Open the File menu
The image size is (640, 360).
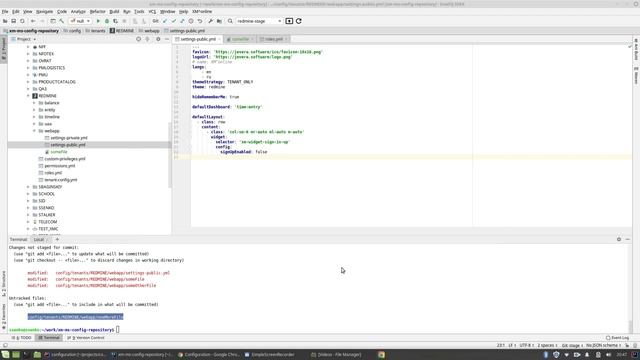pyautogui.click(x=5, y=11)
